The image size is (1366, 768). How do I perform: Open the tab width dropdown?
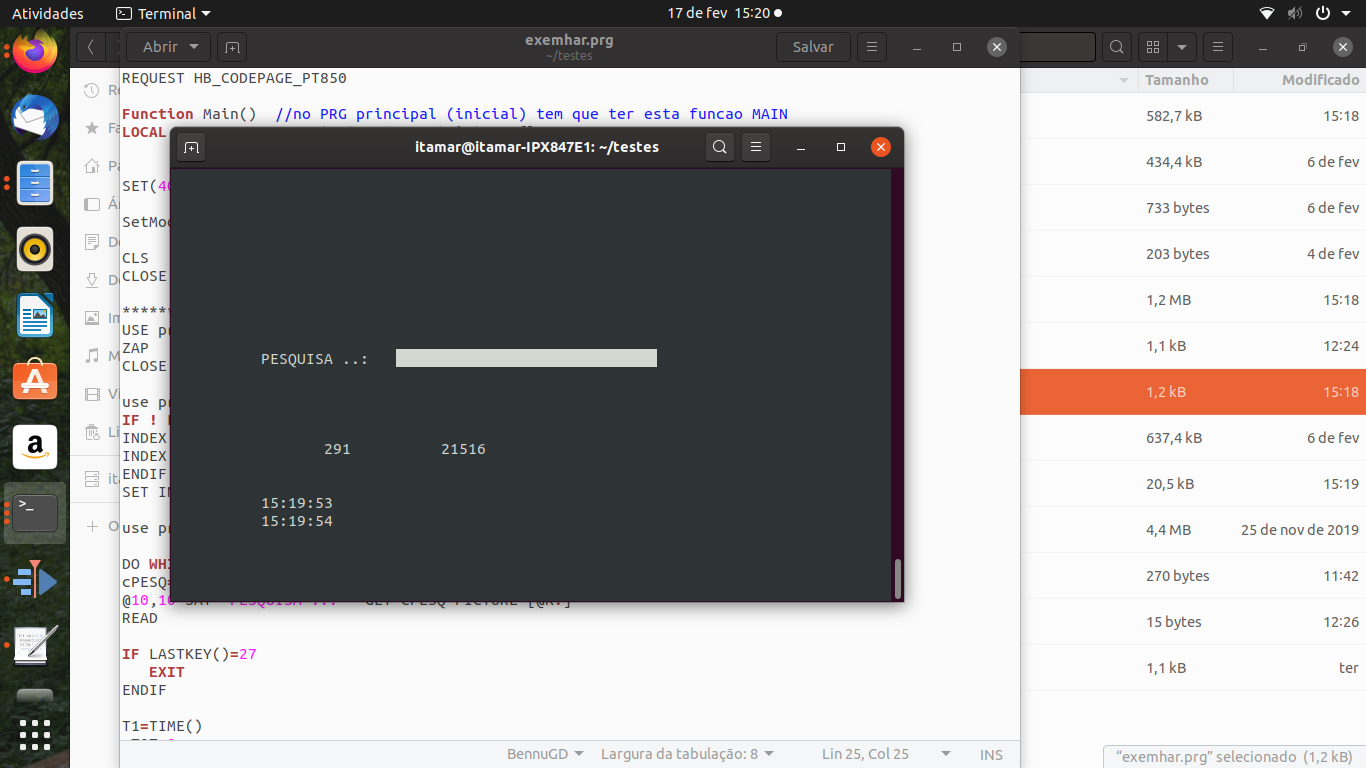point(687,754)
